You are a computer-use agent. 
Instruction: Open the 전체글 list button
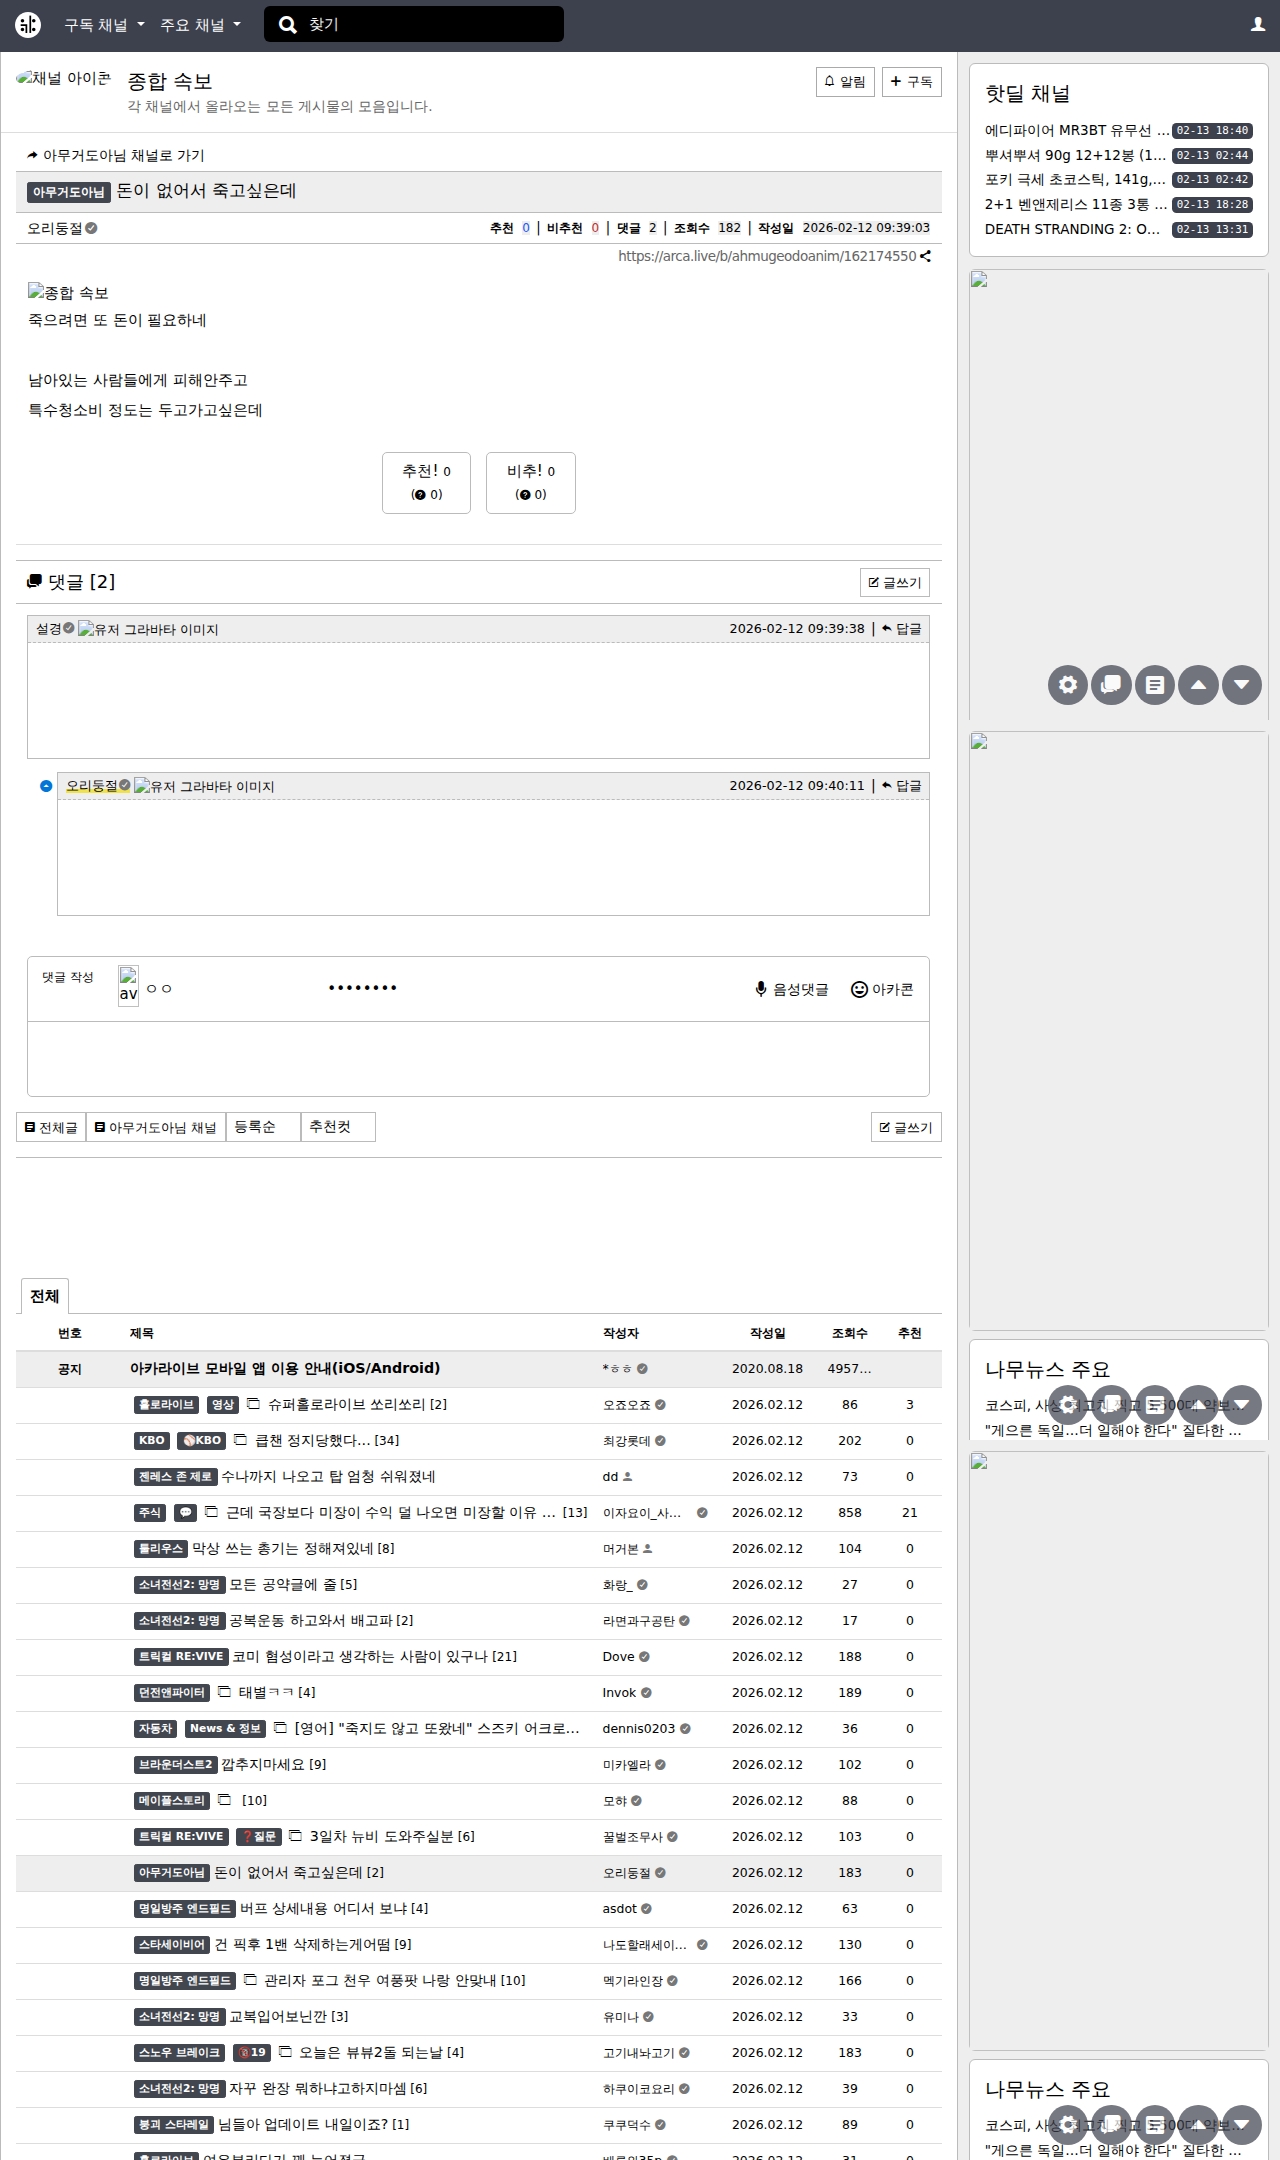click(51, 1127)
